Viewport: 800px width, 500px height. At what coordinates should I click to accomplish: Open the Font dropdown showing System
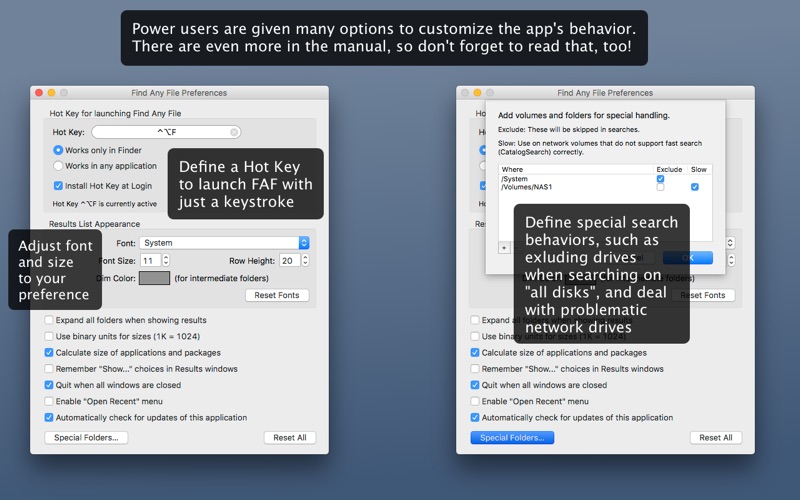[224, 243]
